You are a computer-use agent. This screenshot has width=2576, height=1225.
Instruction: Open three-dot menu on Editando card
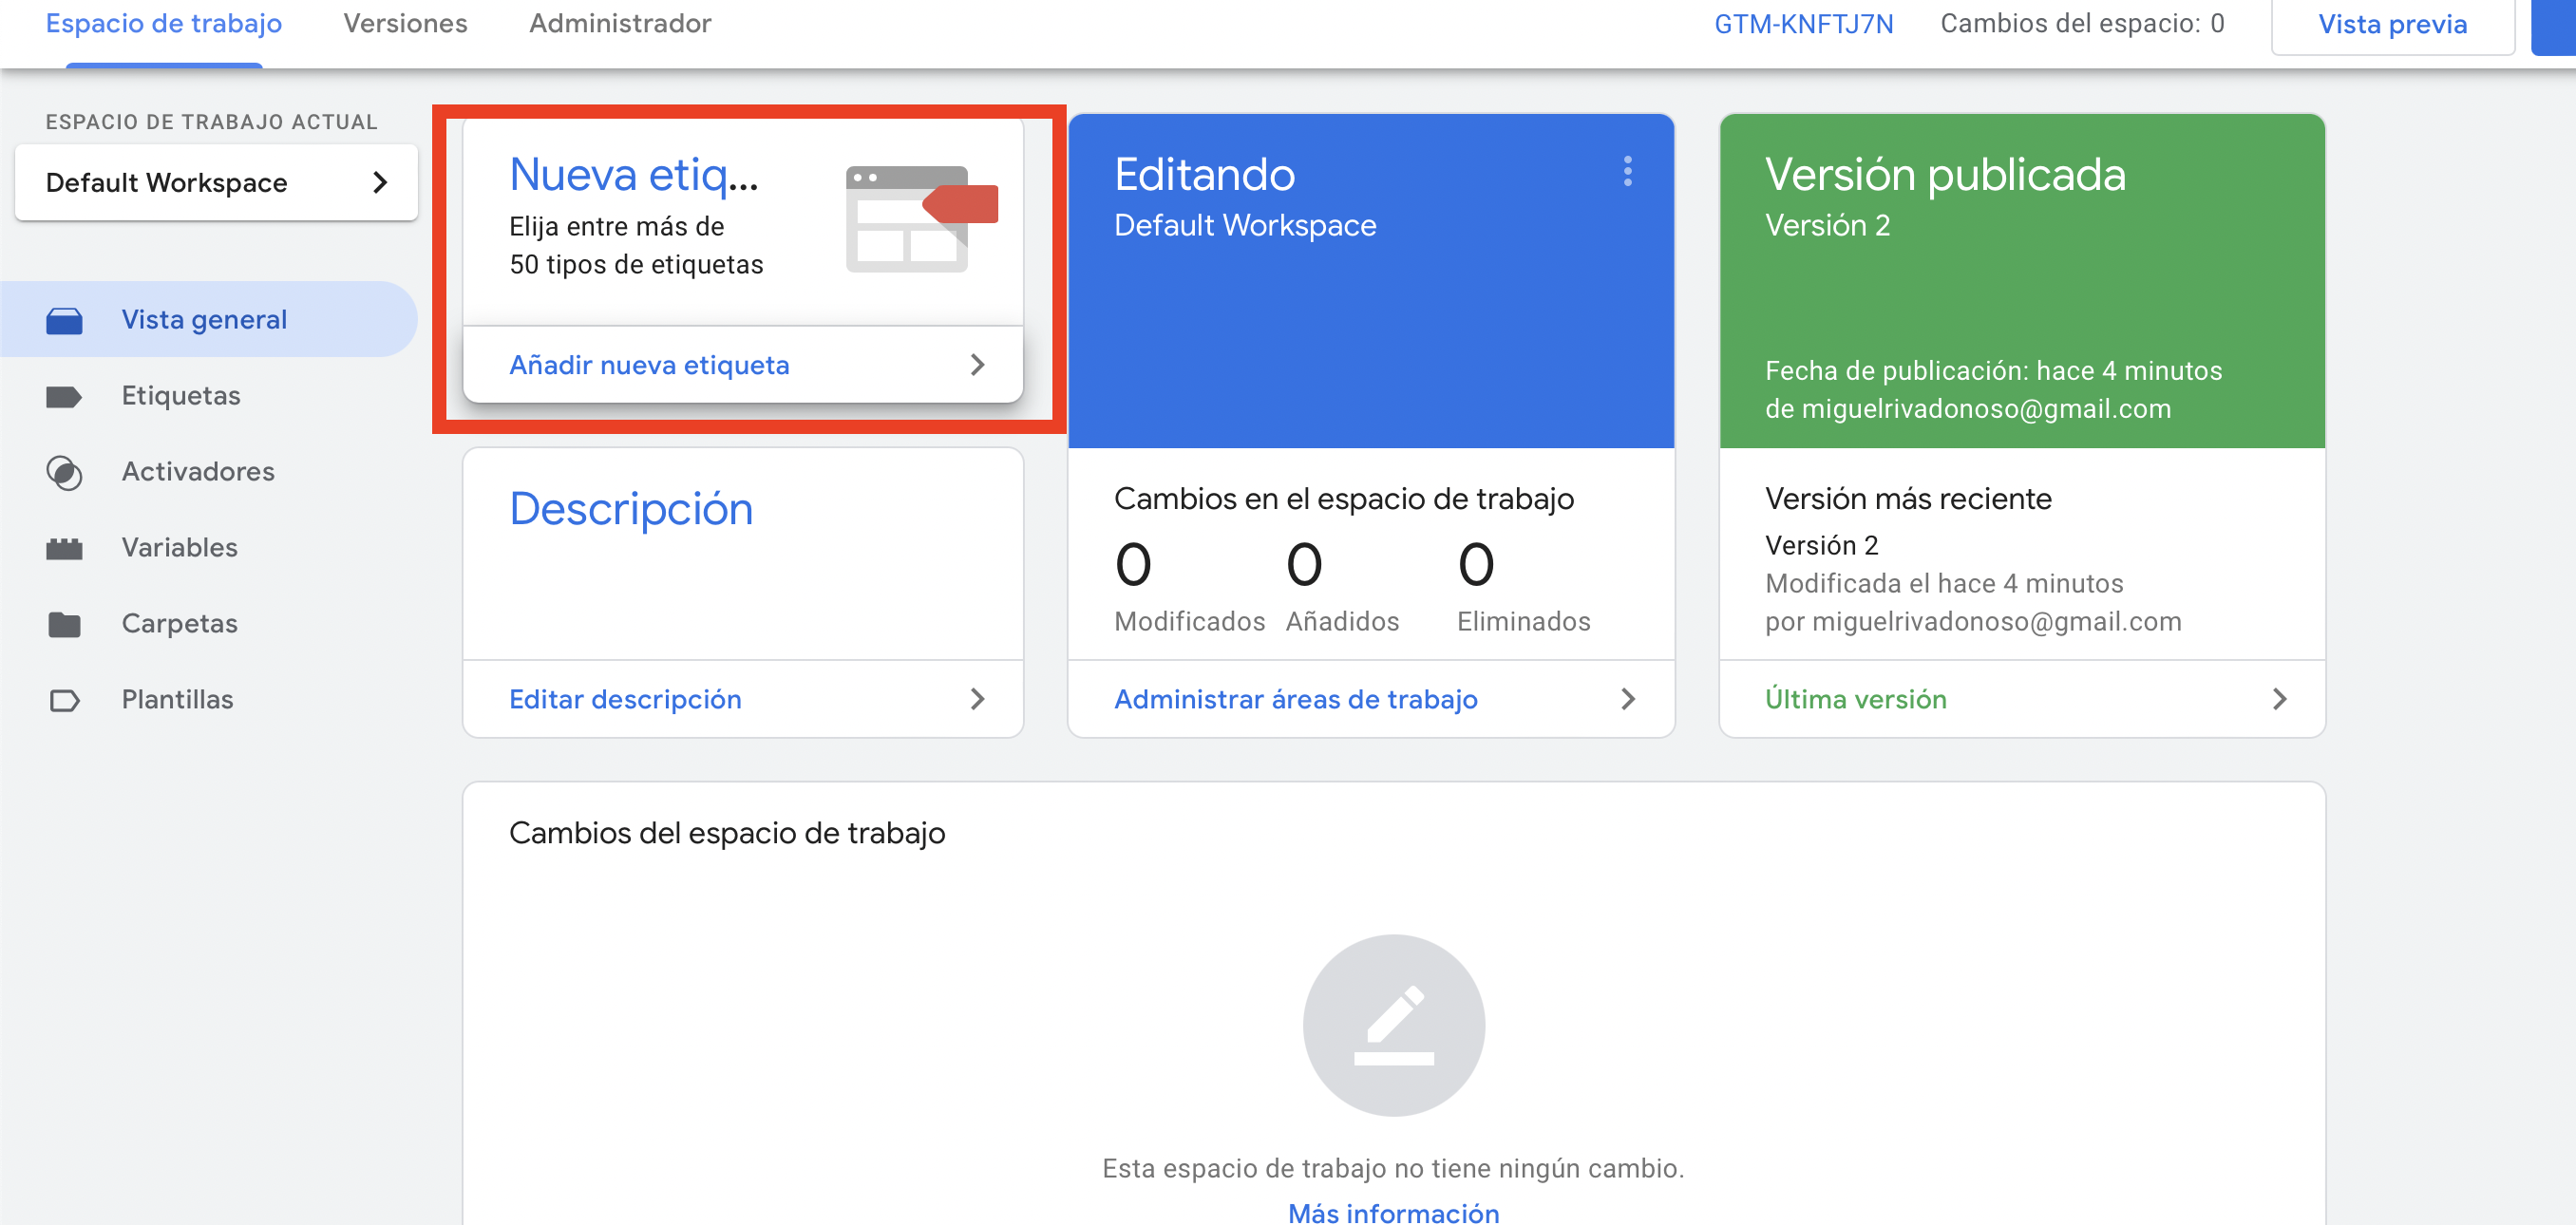point(1627,171)
